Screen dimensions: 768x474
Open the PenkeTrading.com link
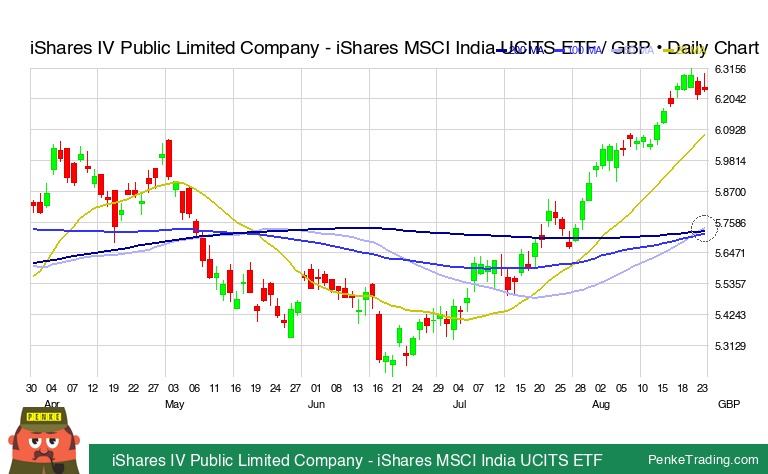click(703, 459)
